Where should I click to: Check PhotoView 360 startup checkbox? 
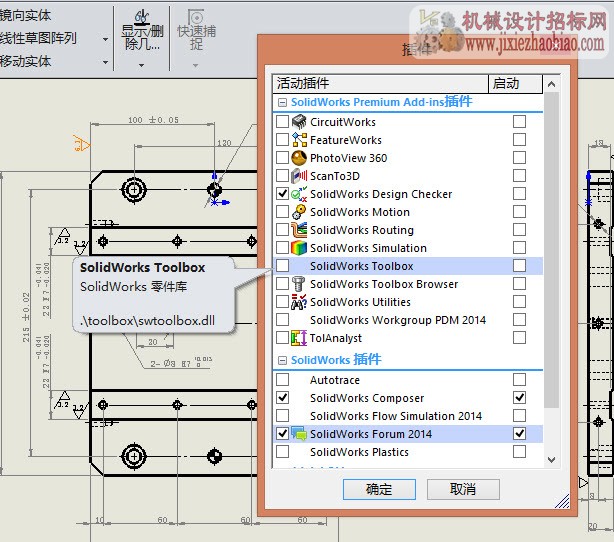[519, 158]
